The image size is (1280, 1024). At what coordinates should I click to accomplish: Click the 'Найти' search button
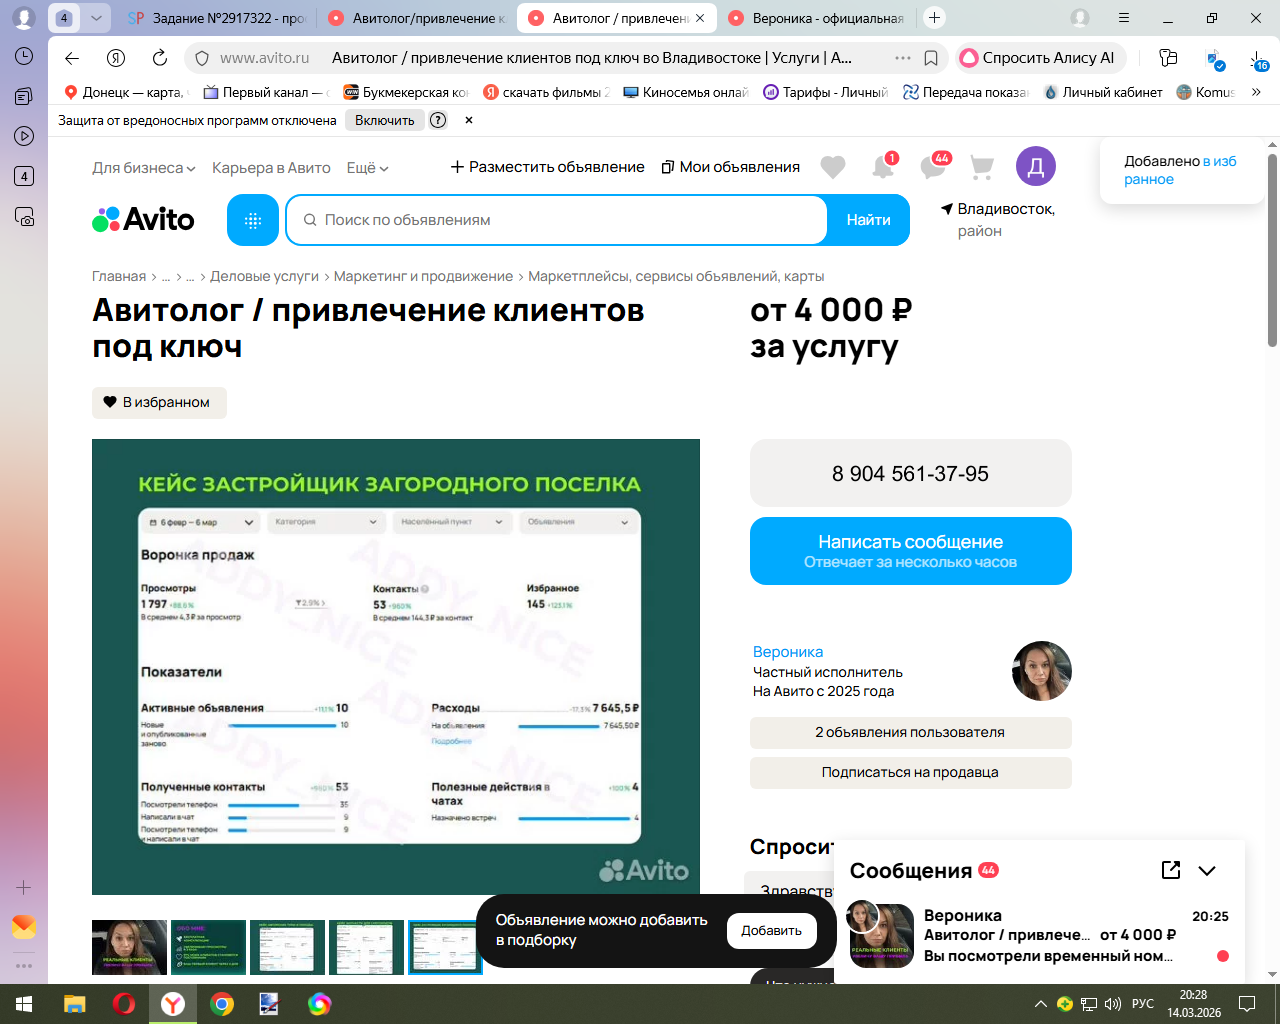[x=868, y=220]
